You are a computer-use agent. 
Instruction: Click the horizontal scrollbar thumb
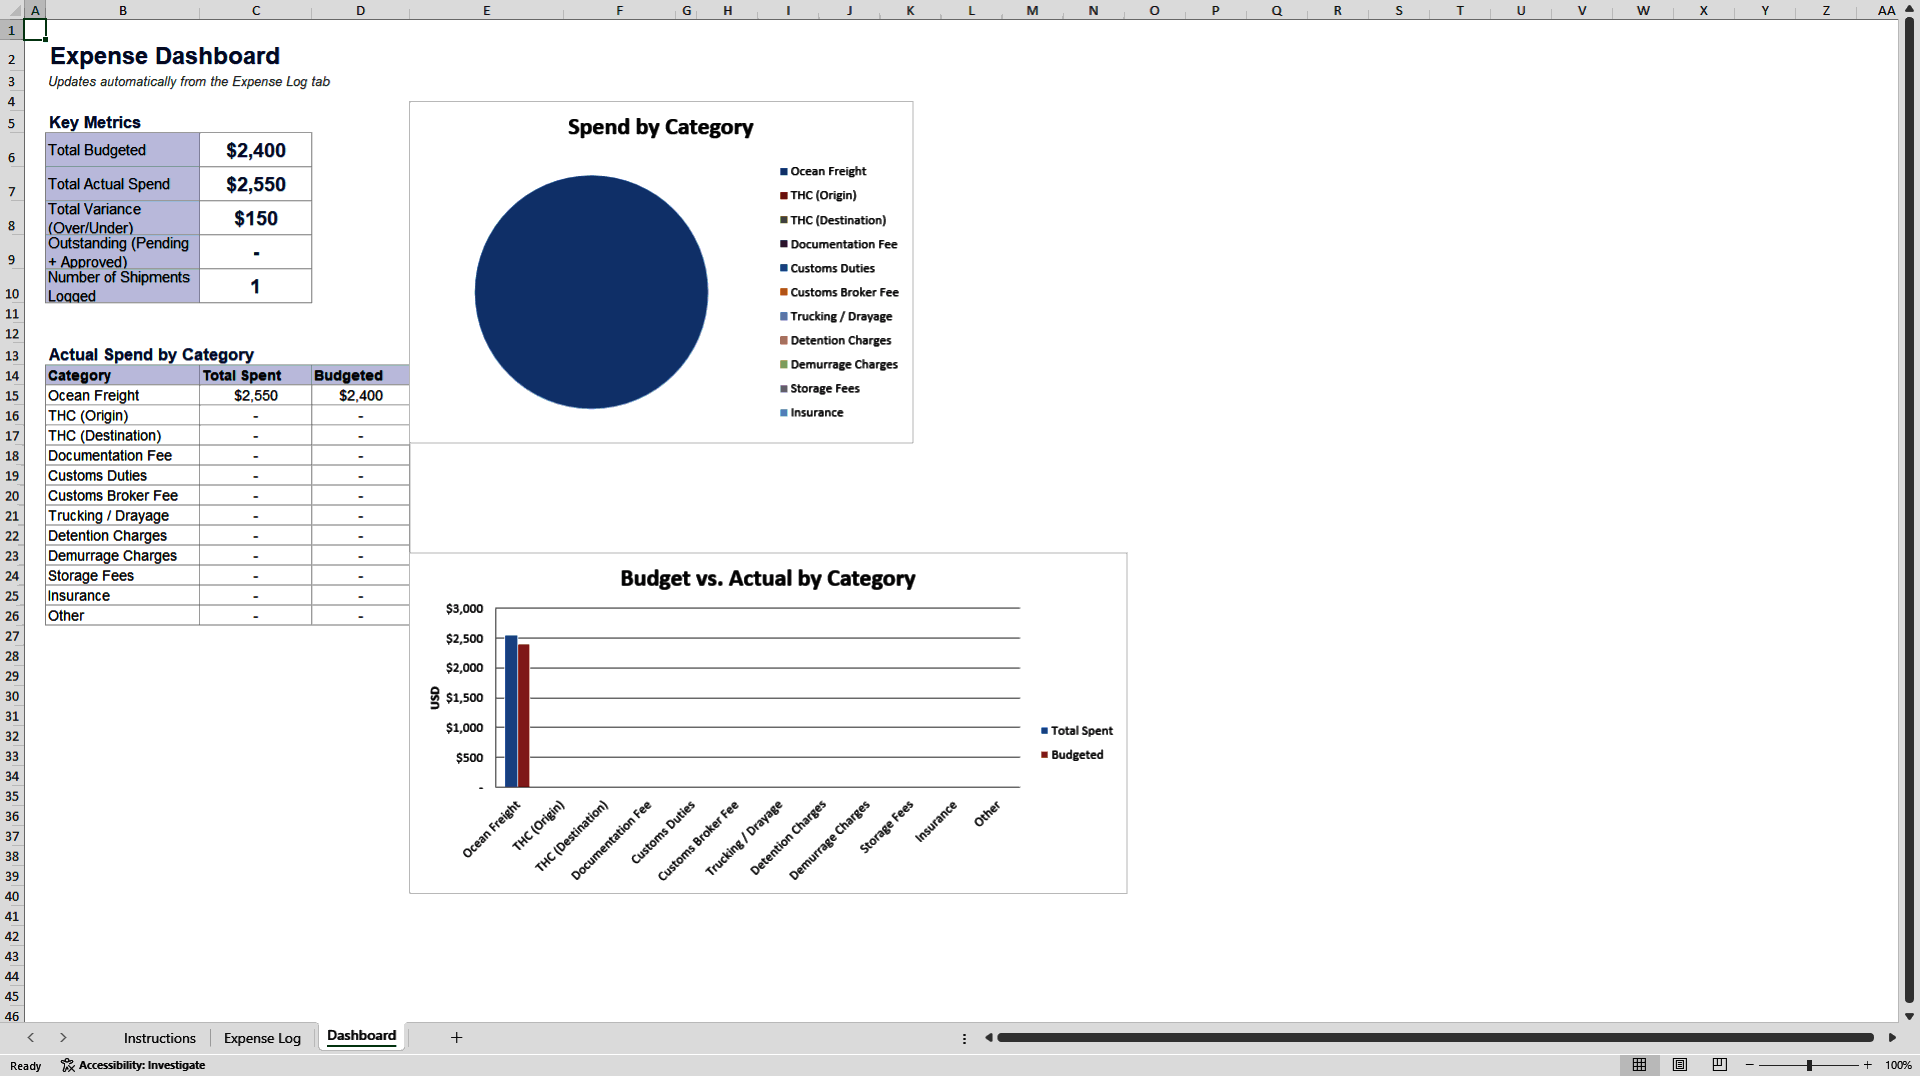click(1435, 1038)
